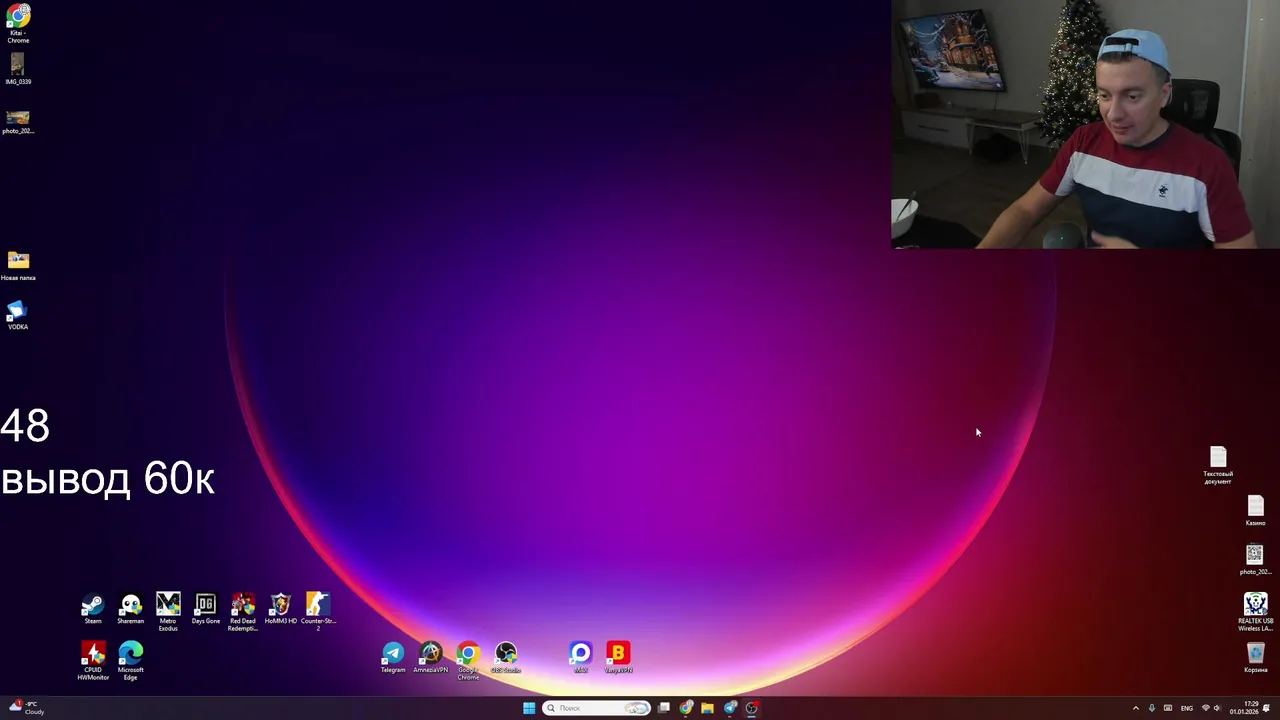Switch to OBS Studio in the taskbar
The width and height of the screenshot is (1280, 720).
click(x=752, y=708)
